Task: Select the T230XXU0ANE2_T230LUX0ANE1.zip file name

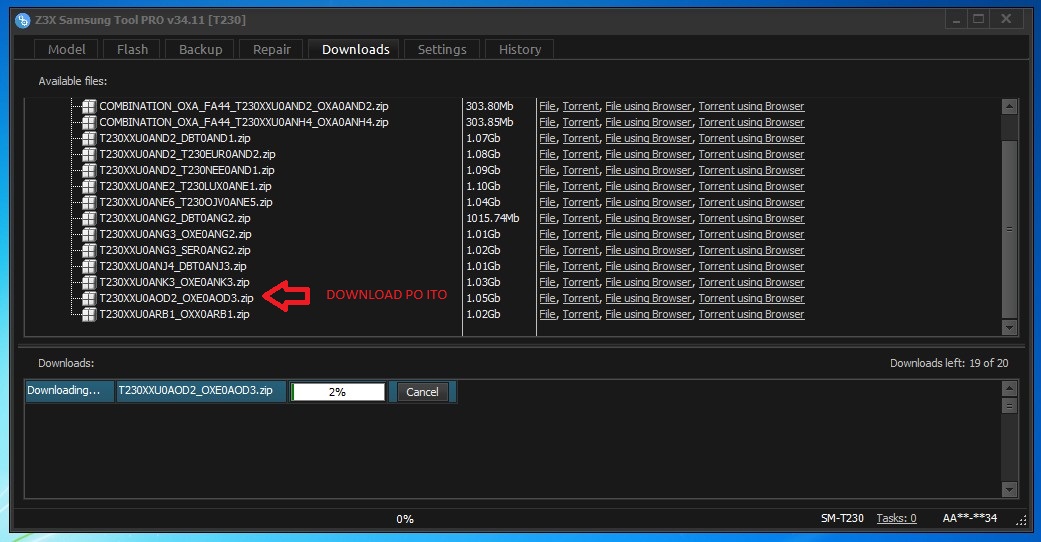Action: [185, 186]
